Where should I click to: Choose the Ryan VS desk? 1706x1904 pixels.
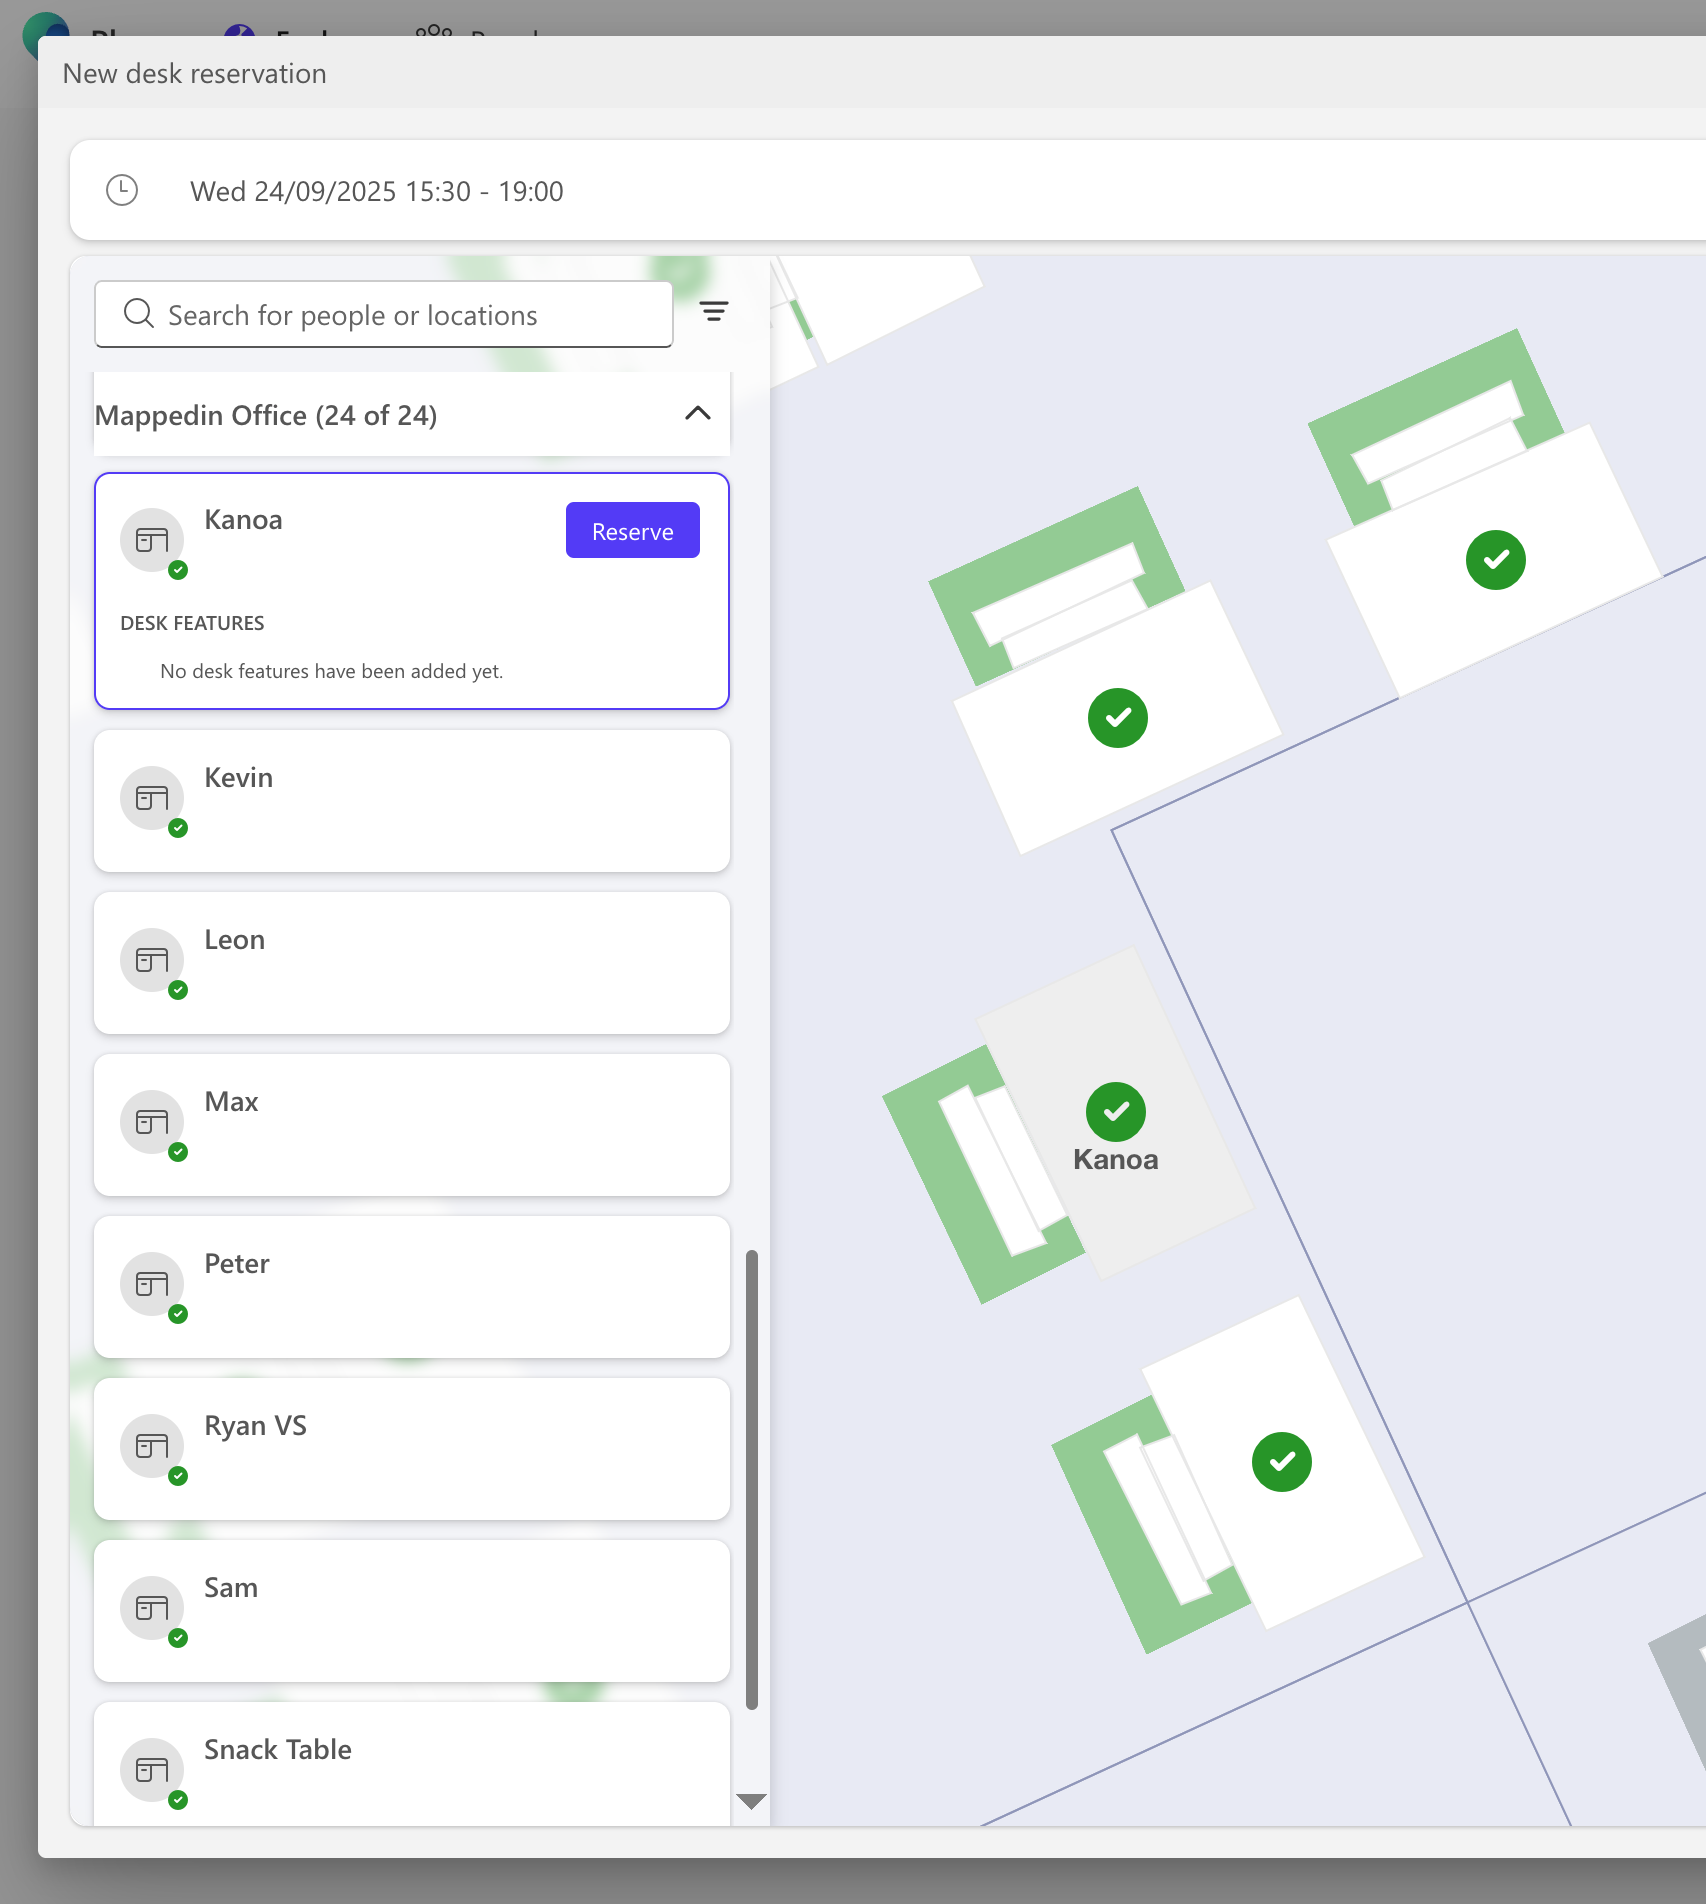411,1448
